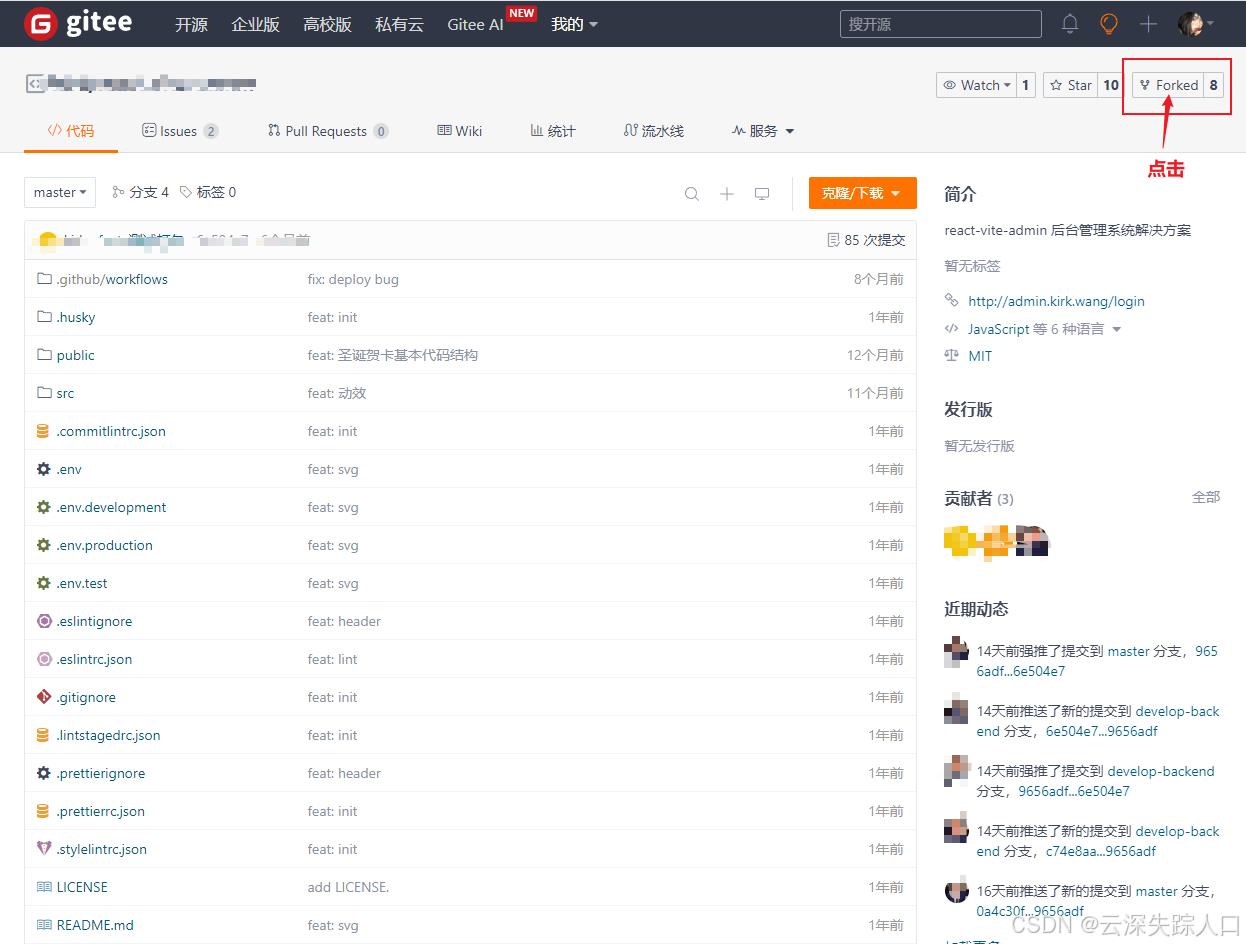Click the Forked button

pos(1169,85)
